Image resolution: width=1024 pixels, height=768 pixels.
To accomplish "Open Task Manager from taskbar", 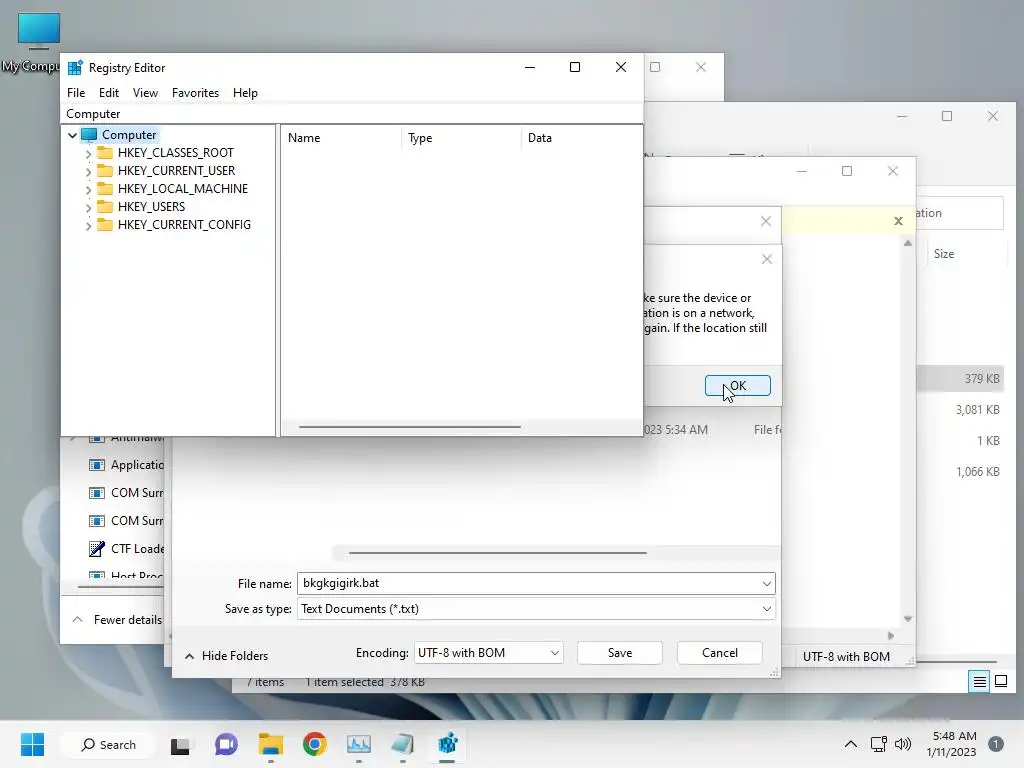I will pyautogui.click(x=359, y=744).
